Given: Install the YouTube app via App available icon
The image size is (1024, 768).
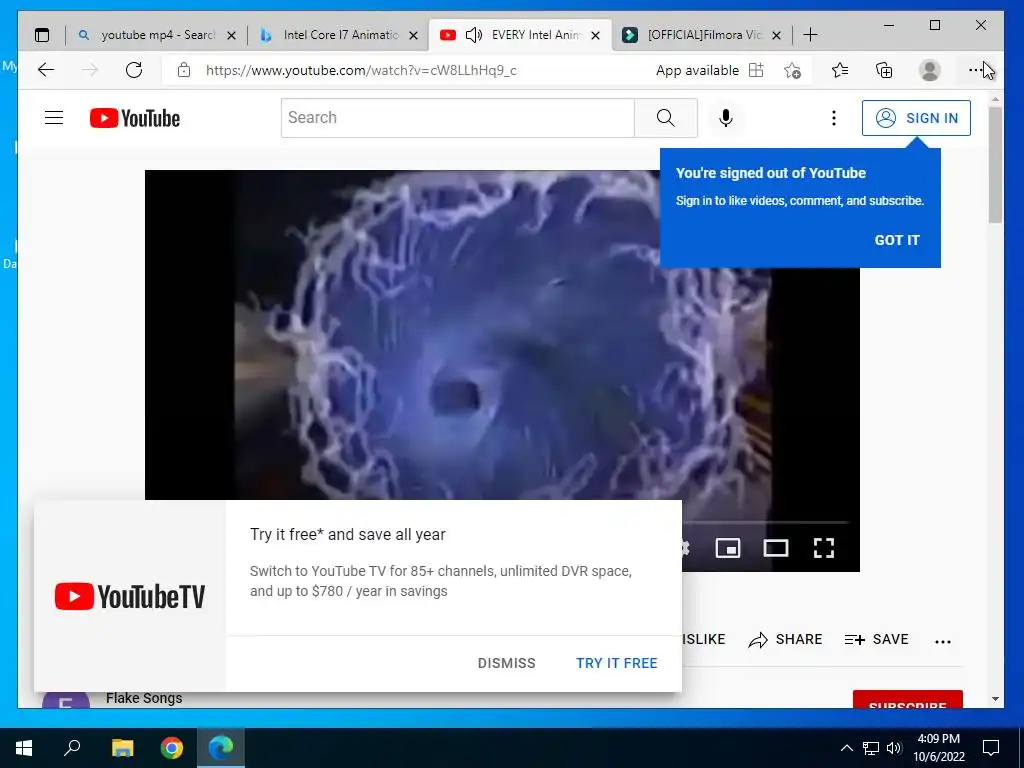Looking at the screenshot, I should [x=756, y=70].
